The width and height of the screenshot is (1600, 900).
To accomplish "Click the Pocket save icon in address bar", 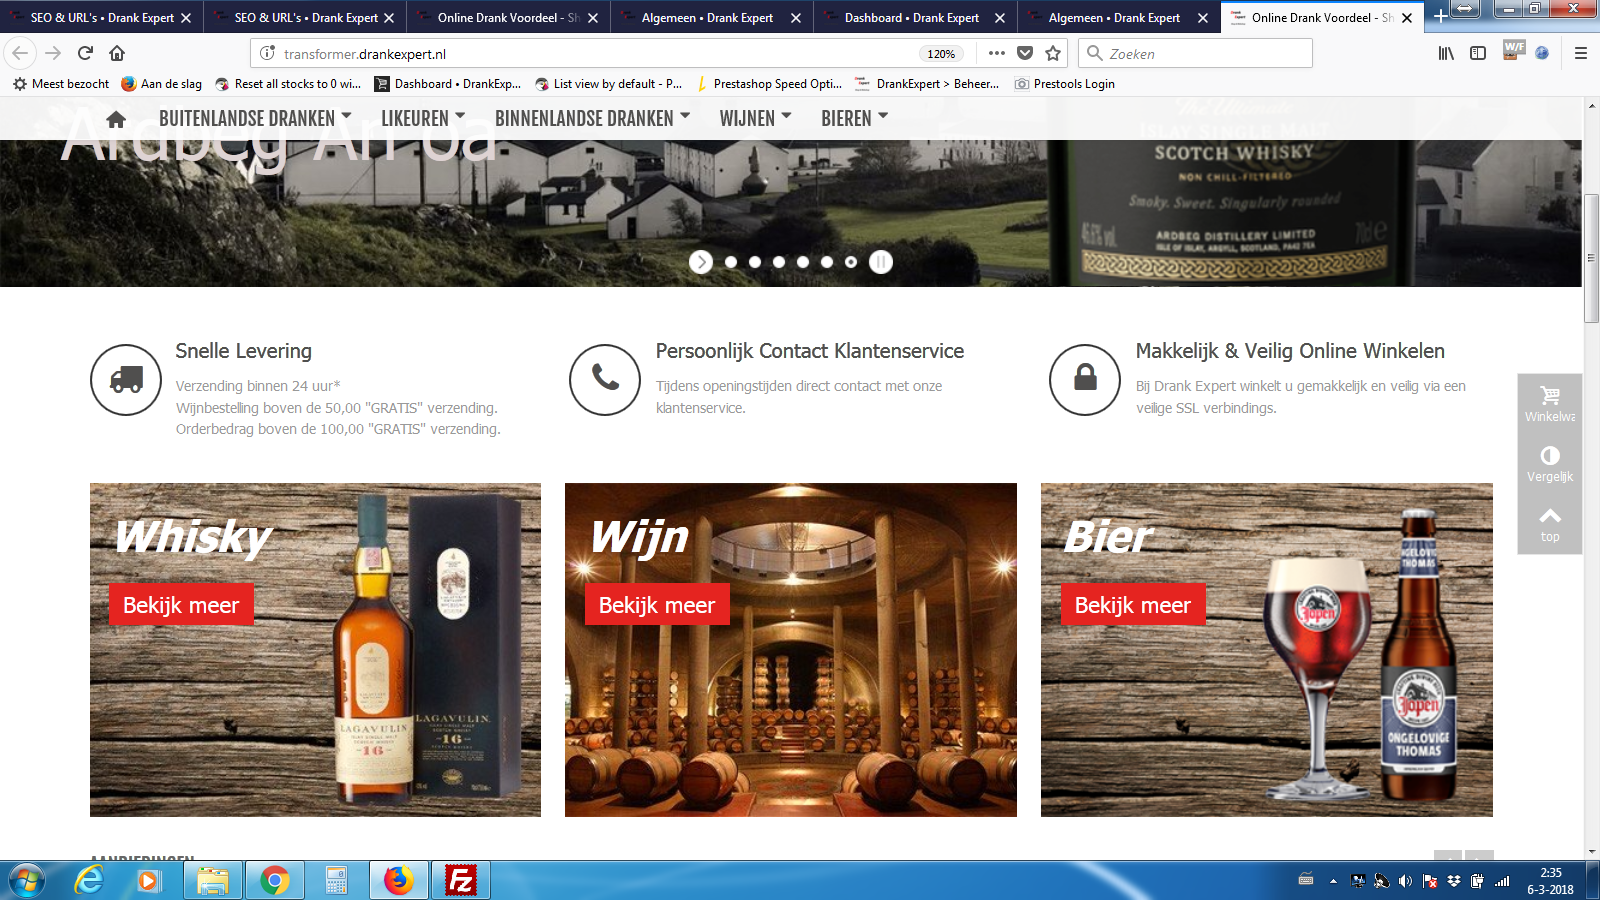I will tap(1025, 53).
